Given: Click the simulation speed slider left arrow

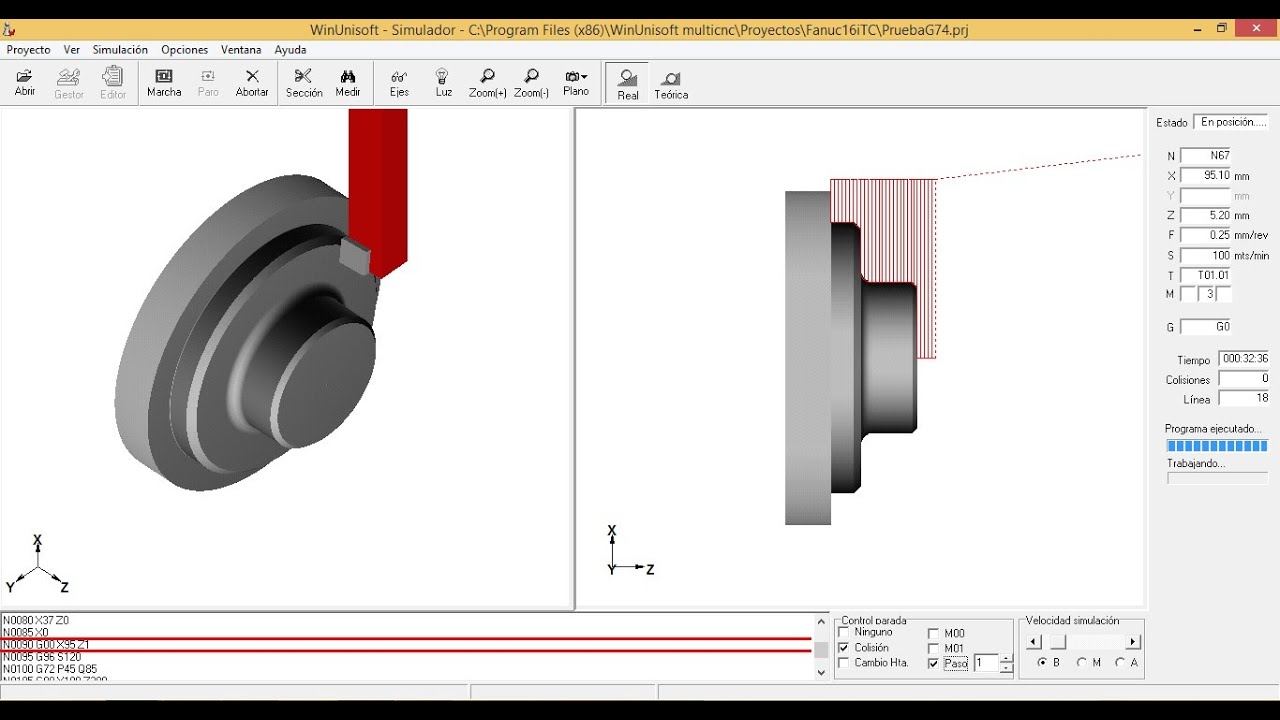Looking at the screenshot, I should click(1034, 642).
